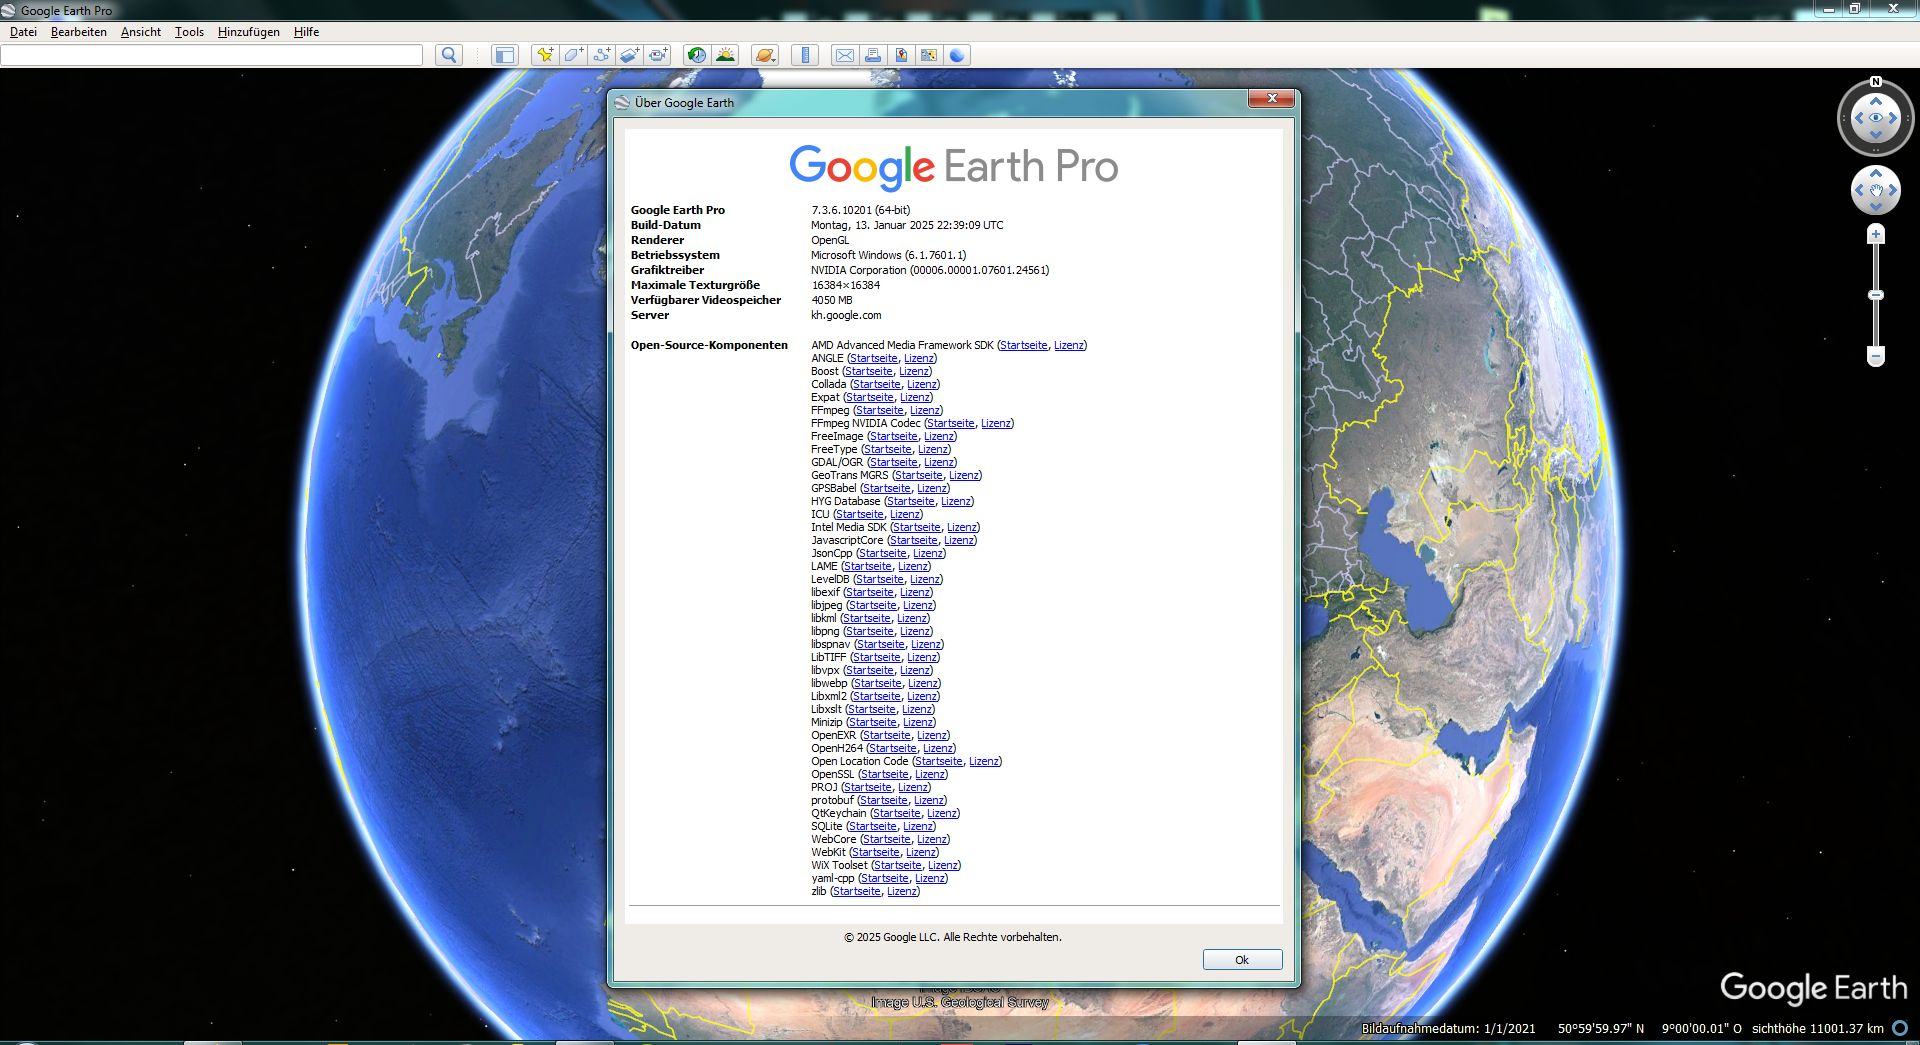
Task: Confirm the about dialog with Ok
Action: [x=1242, y=960]
